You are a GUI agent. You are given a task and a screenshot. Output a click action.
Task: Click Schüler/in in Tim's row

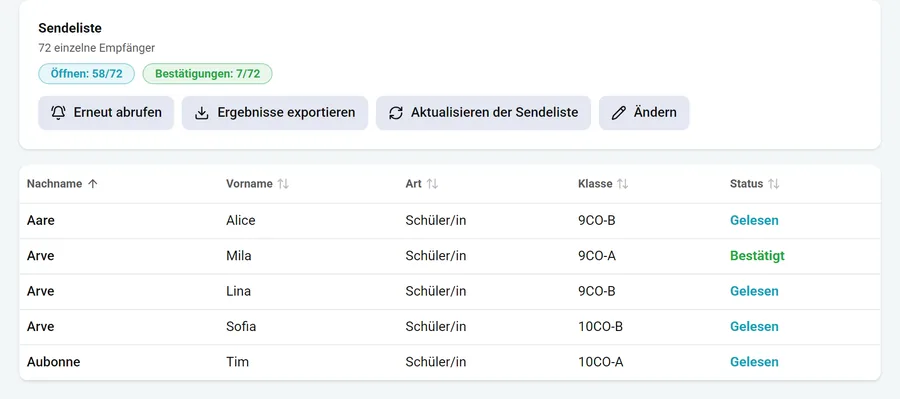[436, 362]
